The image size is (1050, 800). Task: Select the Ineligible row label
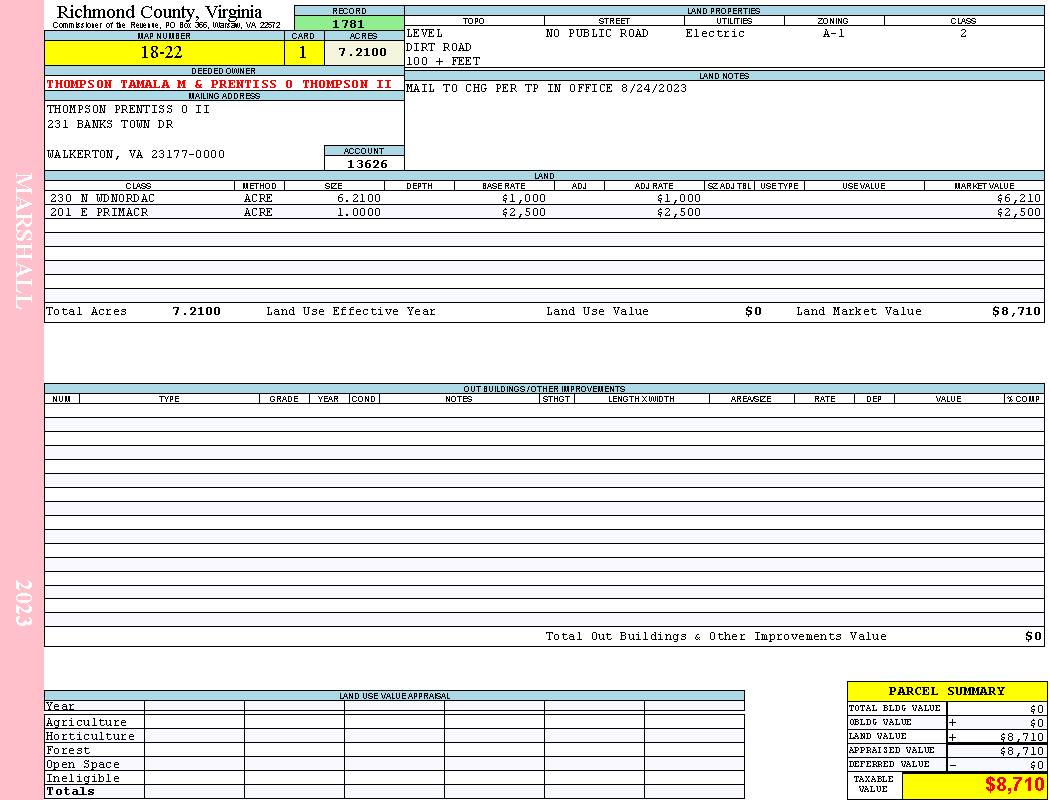coord(82,779)
